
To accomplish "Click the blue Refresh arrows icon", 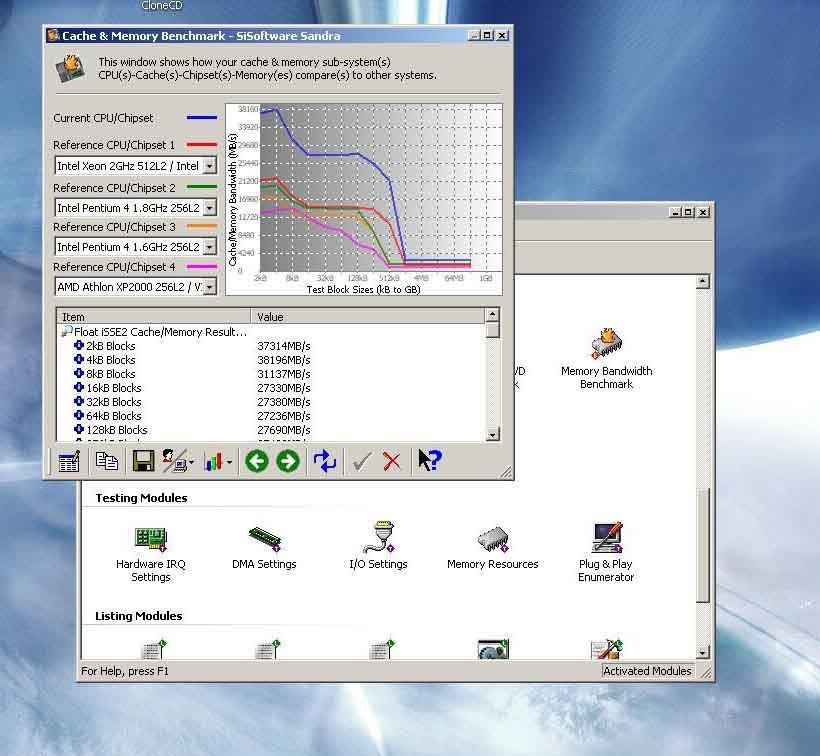I will [x=325, y=462].
